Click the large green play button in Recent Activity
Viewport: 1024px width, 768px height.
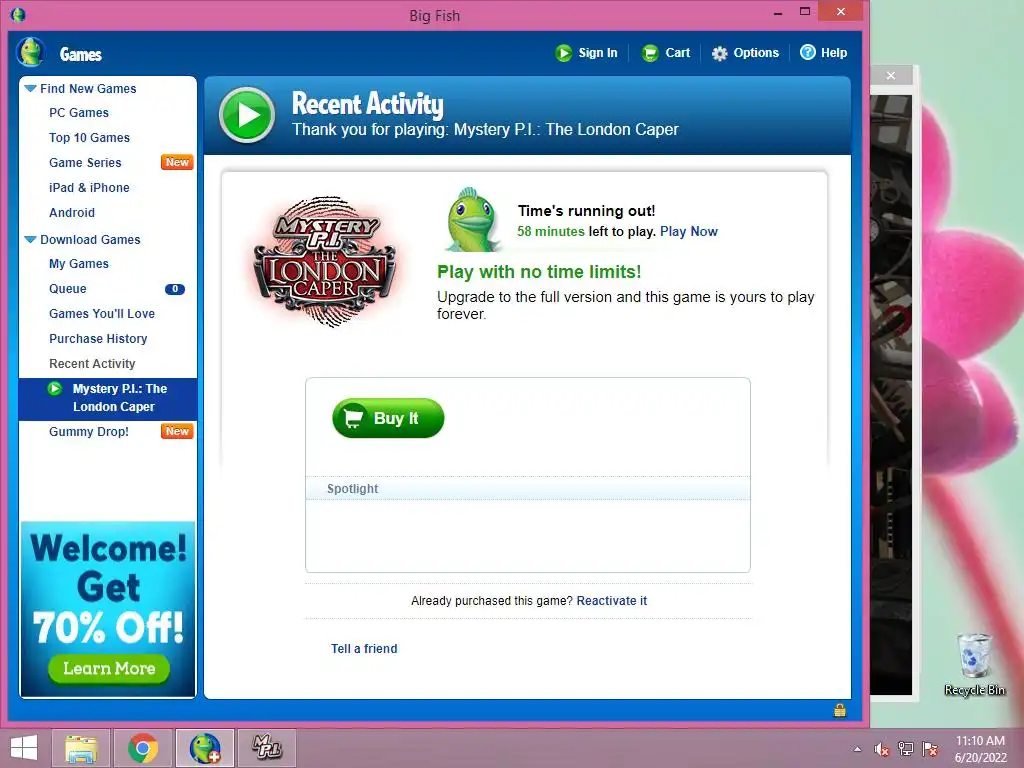[247, 115]
